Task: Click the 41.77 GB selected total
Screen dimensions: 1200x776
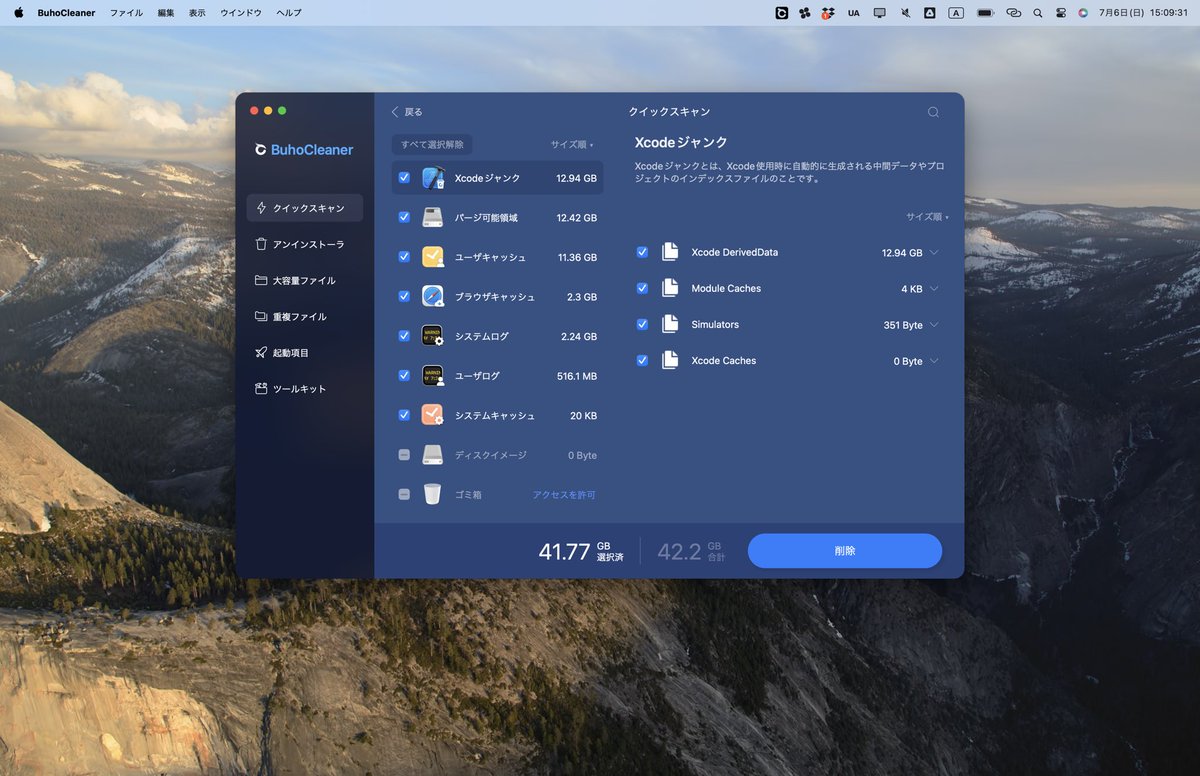Action: point(581,551)
